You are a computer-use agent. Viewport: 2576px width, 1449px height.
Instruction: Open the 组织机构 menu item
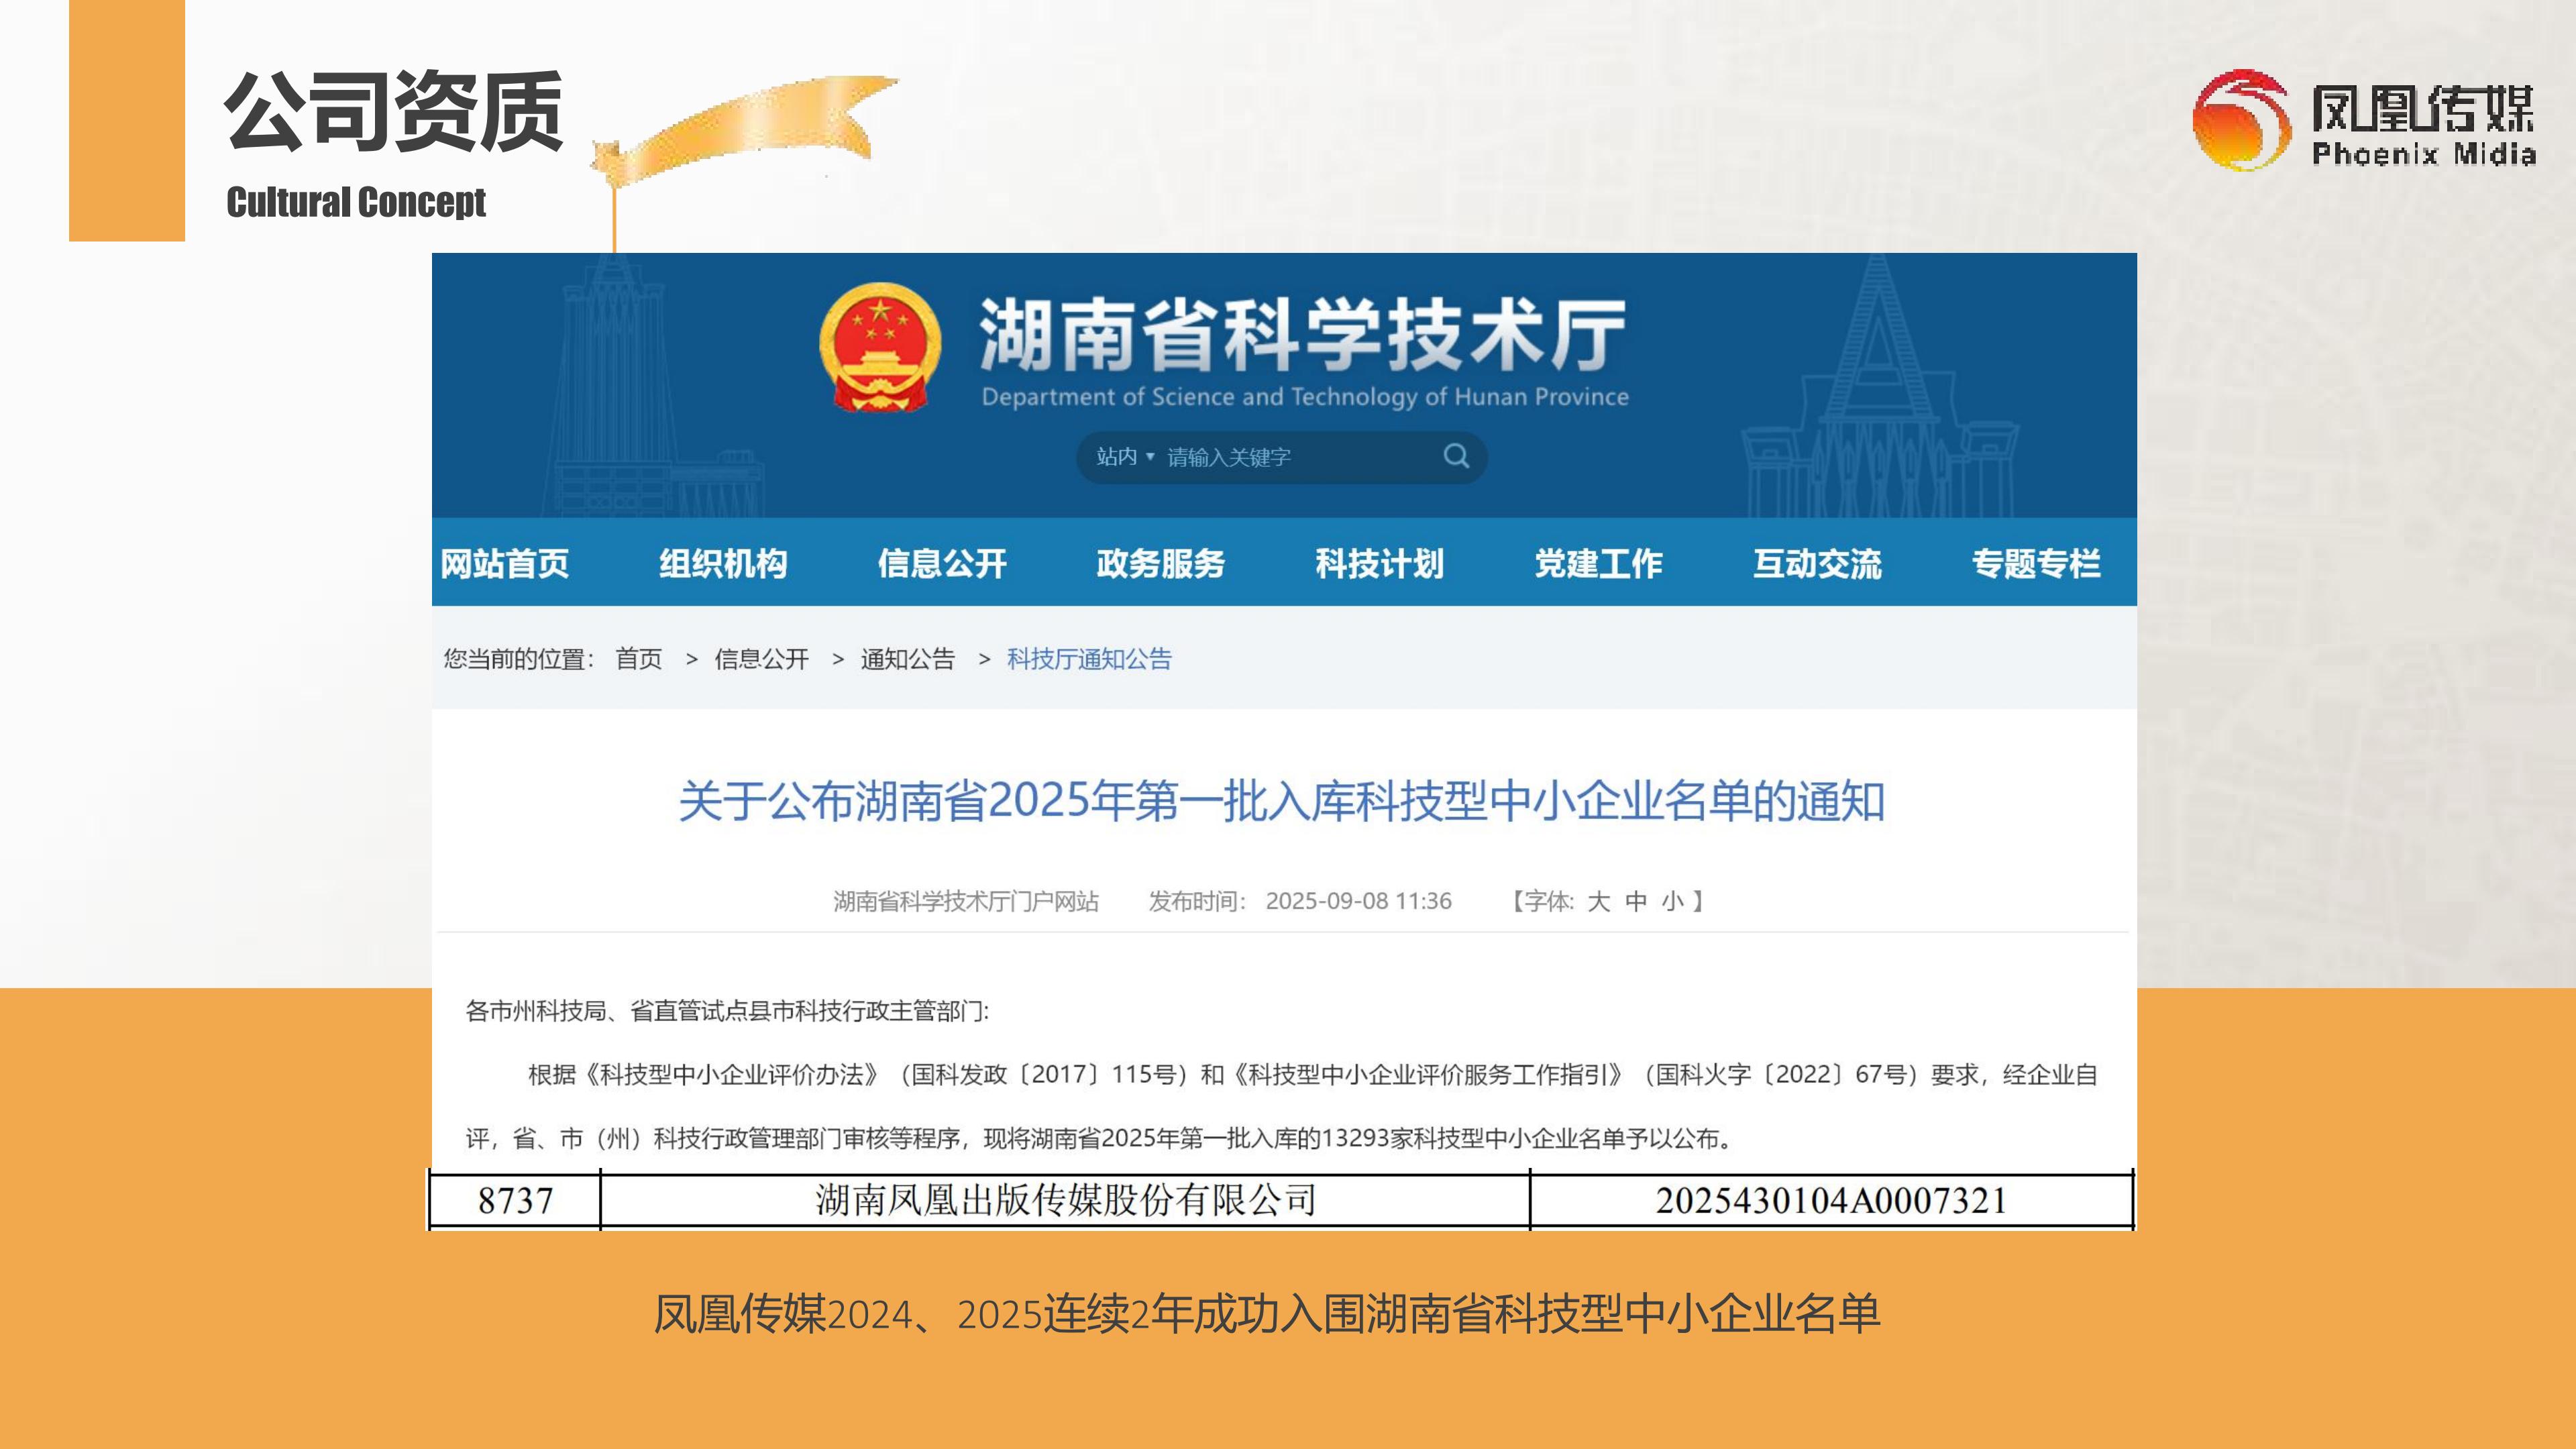coord(723,563)
